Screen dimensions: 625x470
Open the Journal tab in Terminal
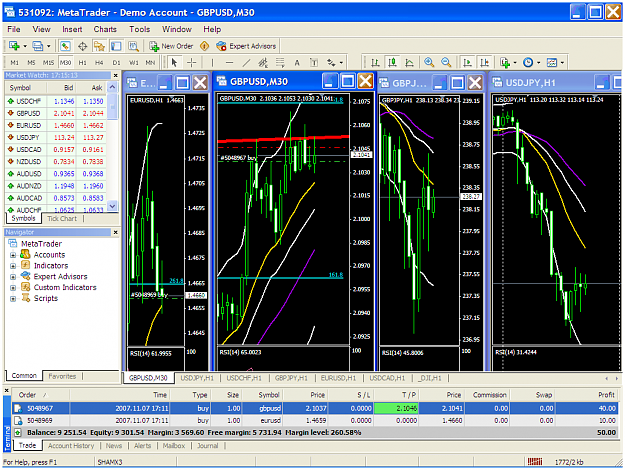(x=208, y=446)
